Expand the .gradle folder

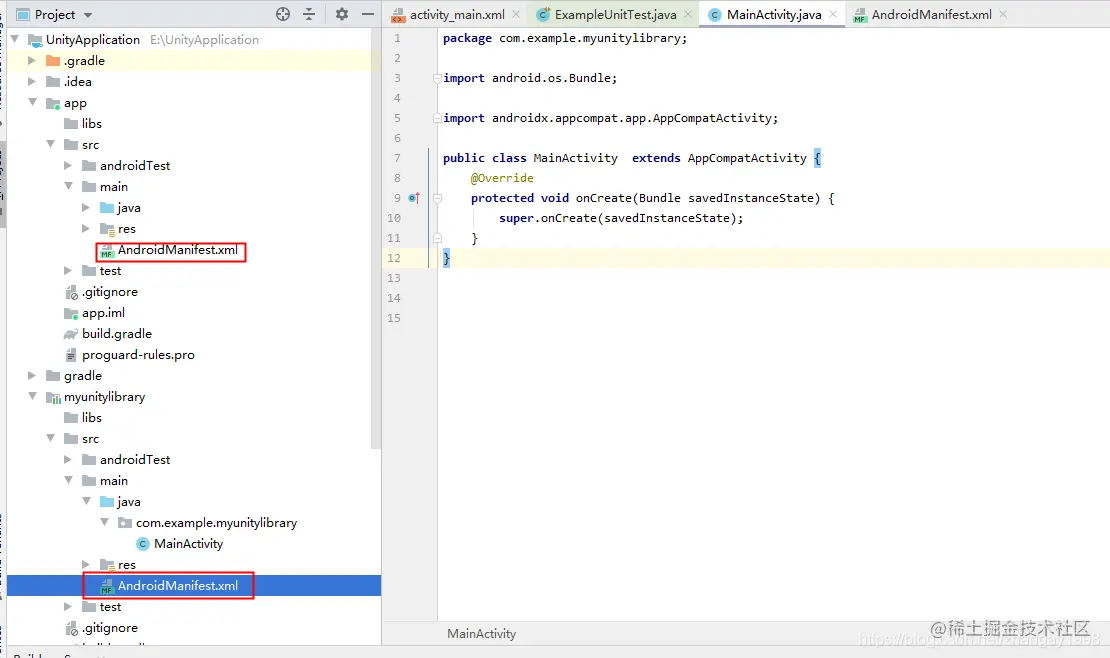pos(32,60)
